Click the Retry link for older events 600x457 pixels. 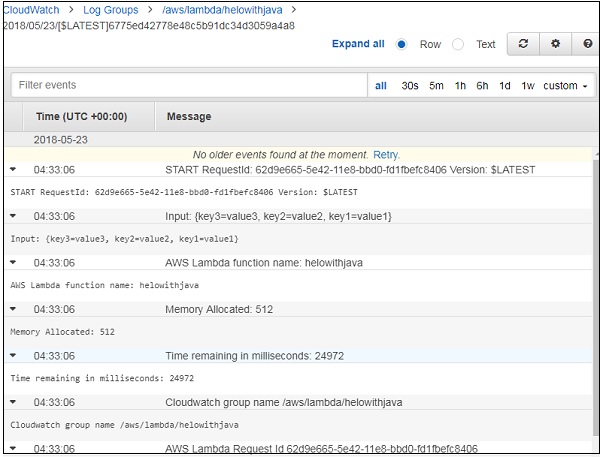[x=386, y=155]
